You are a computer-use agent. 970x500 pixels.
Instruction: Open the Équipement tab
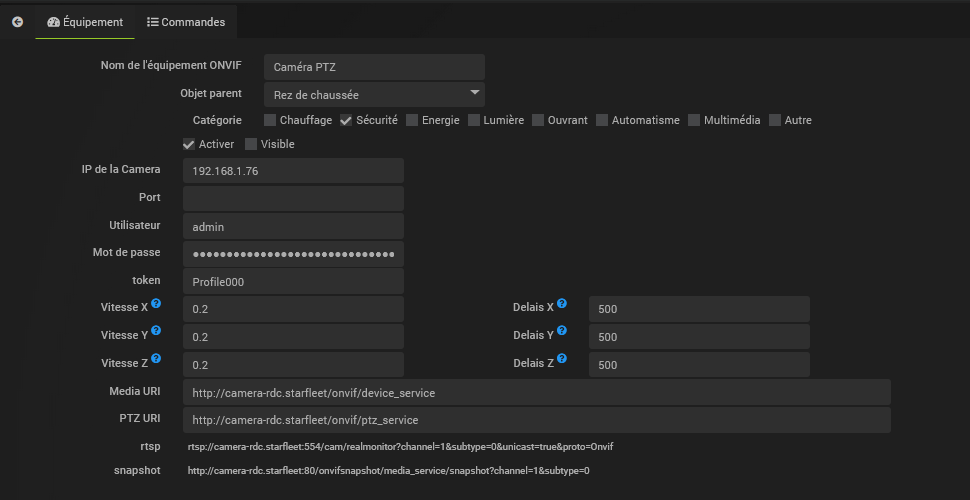(x=85, y=22)
